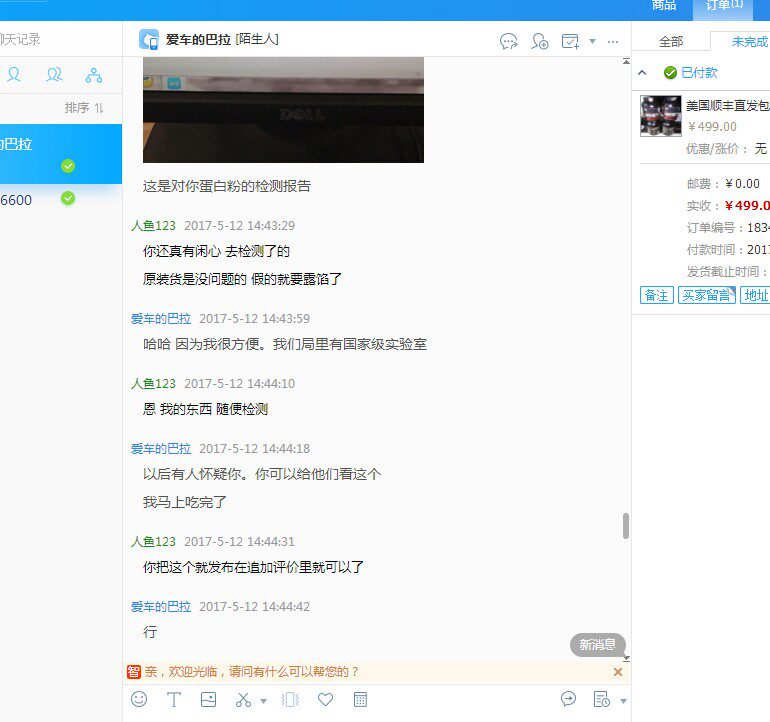Viewport: 770px width, 722px height.
Task: Click the chat scrollbar thumb
Action: (x=626, y=526)
